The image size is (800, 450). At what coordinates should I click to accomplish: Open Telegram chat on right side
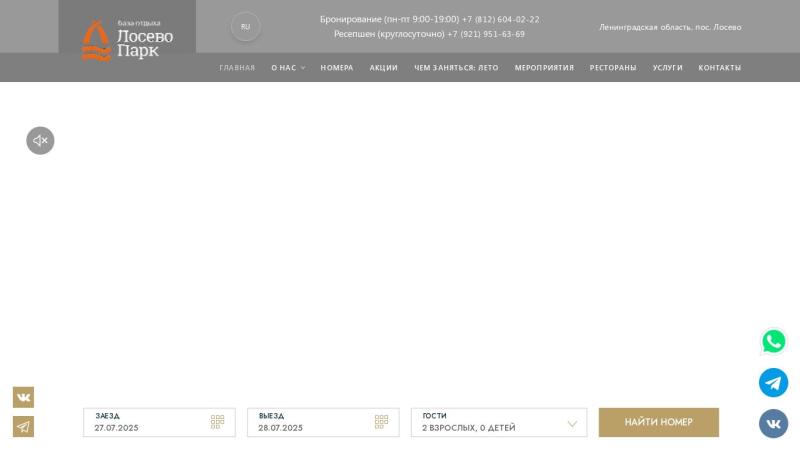click(x=773, y=383)
